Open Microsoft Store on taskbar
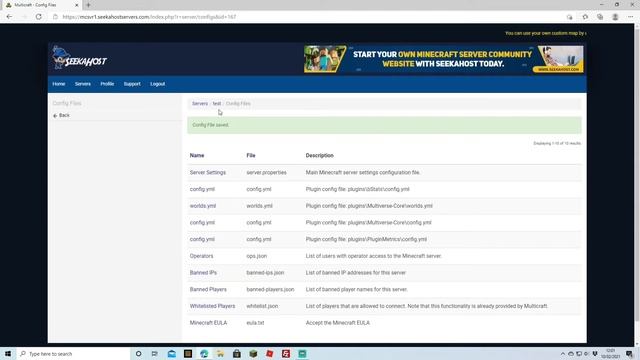 [x=237, y=353]
